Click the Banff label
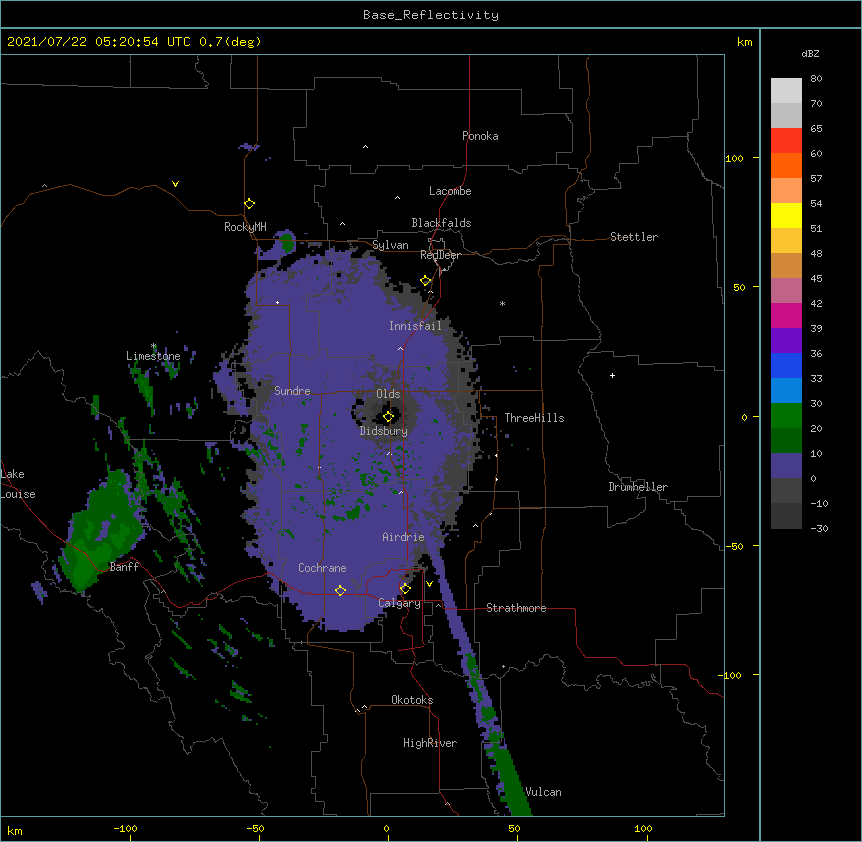862x842 pixels. [124, 567]
